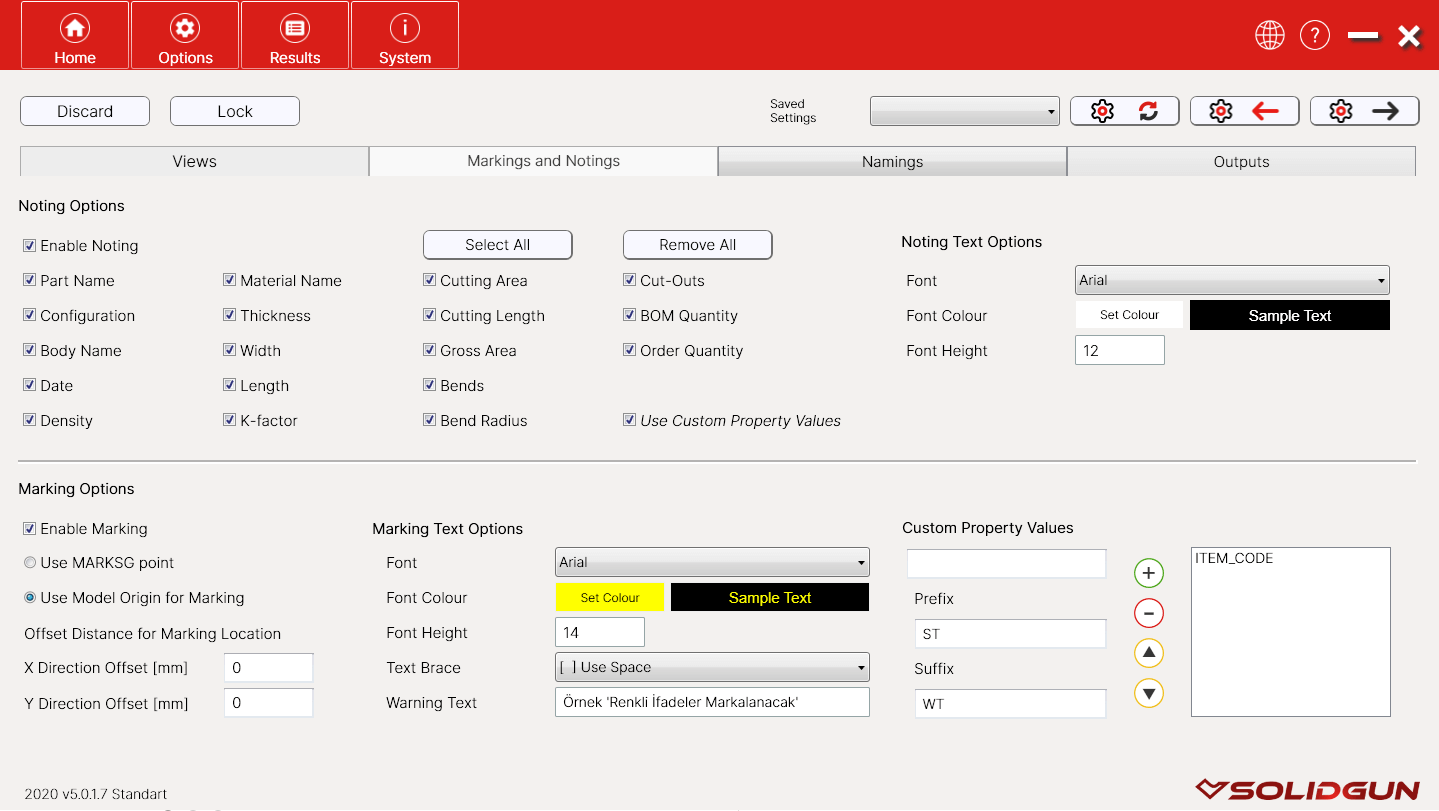Move property down with the down arrow icon
This screenshot has width=1439, height=811.
1148,693
